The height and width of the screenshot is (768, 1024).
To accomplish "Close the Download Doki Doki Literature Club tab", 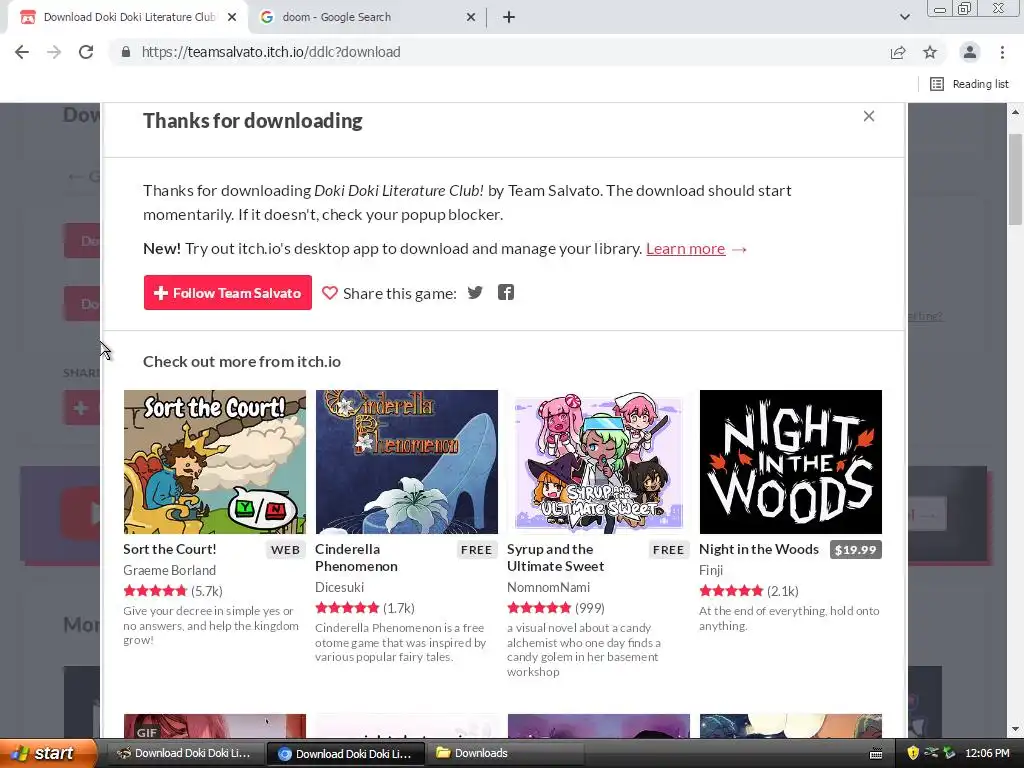I will tap(232, 17).
